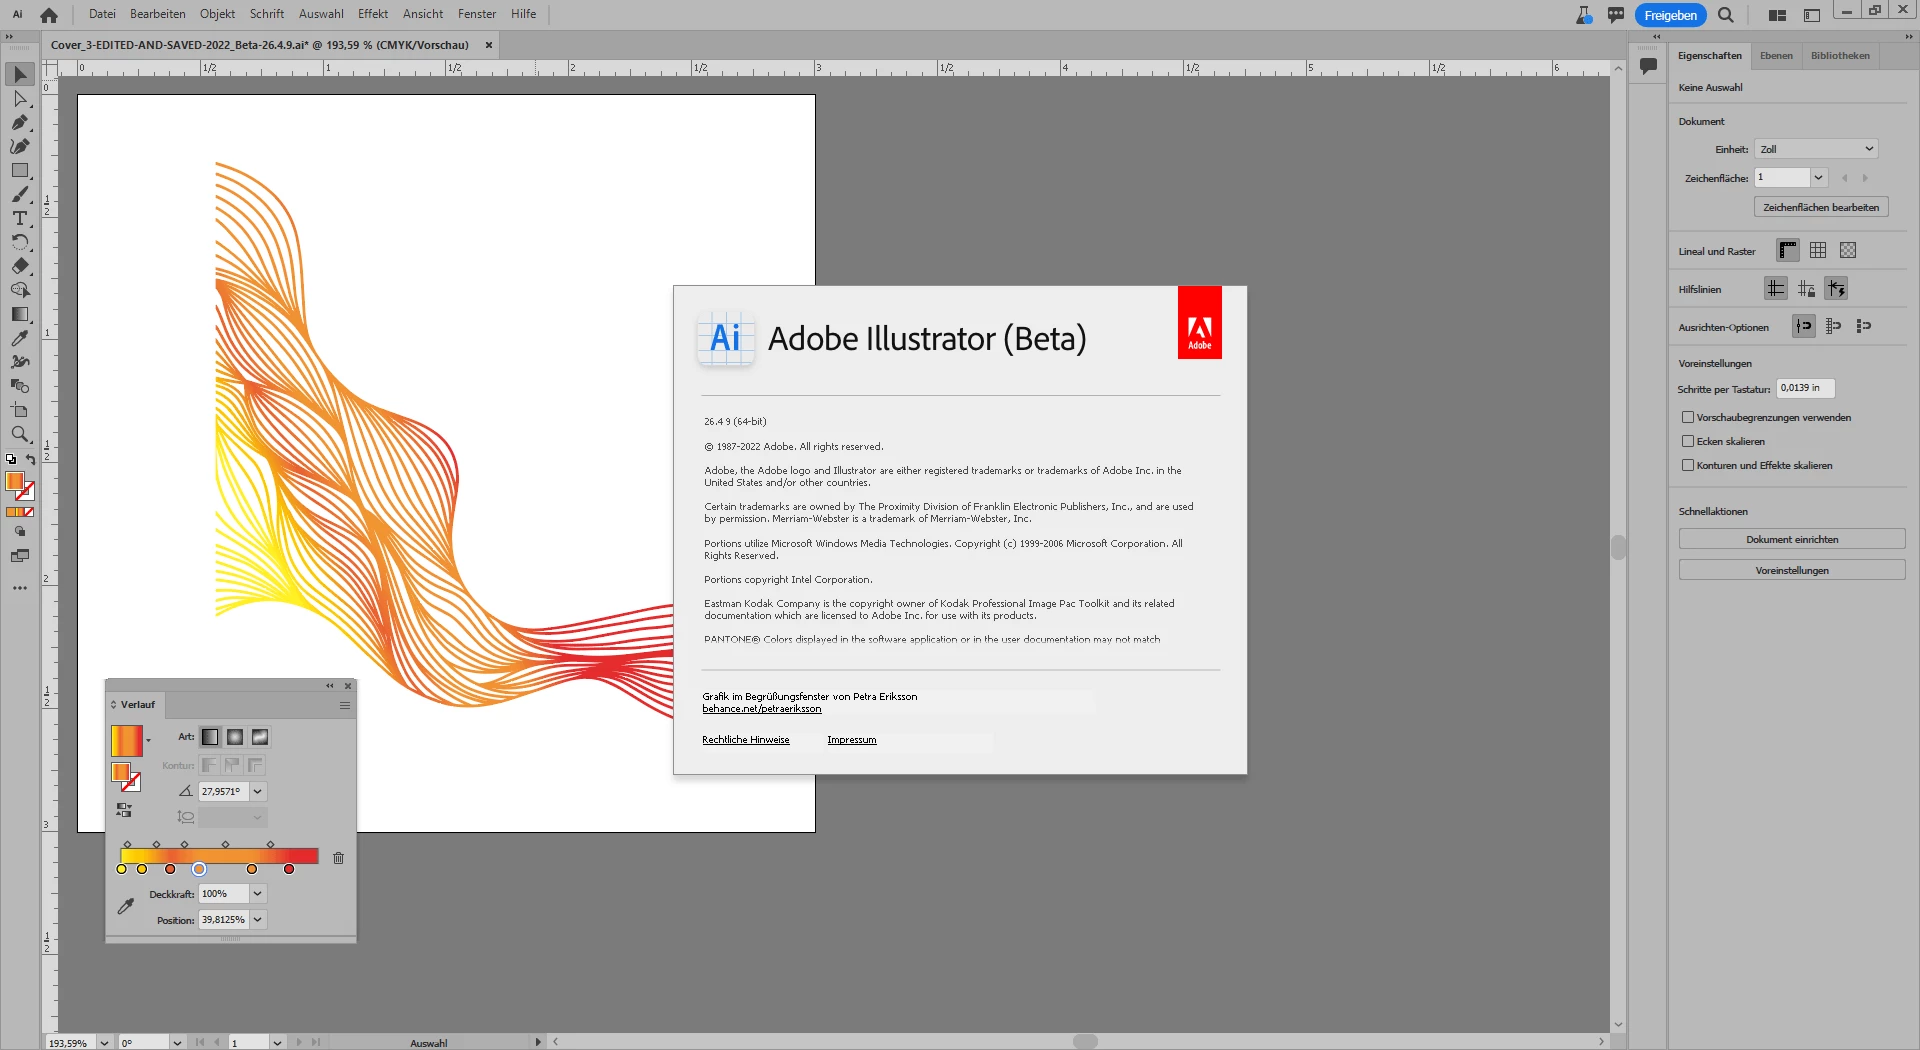Select the Gradient tool in toolbar
Screen dimensions: 1920x1050
click(x=20, y=315)
